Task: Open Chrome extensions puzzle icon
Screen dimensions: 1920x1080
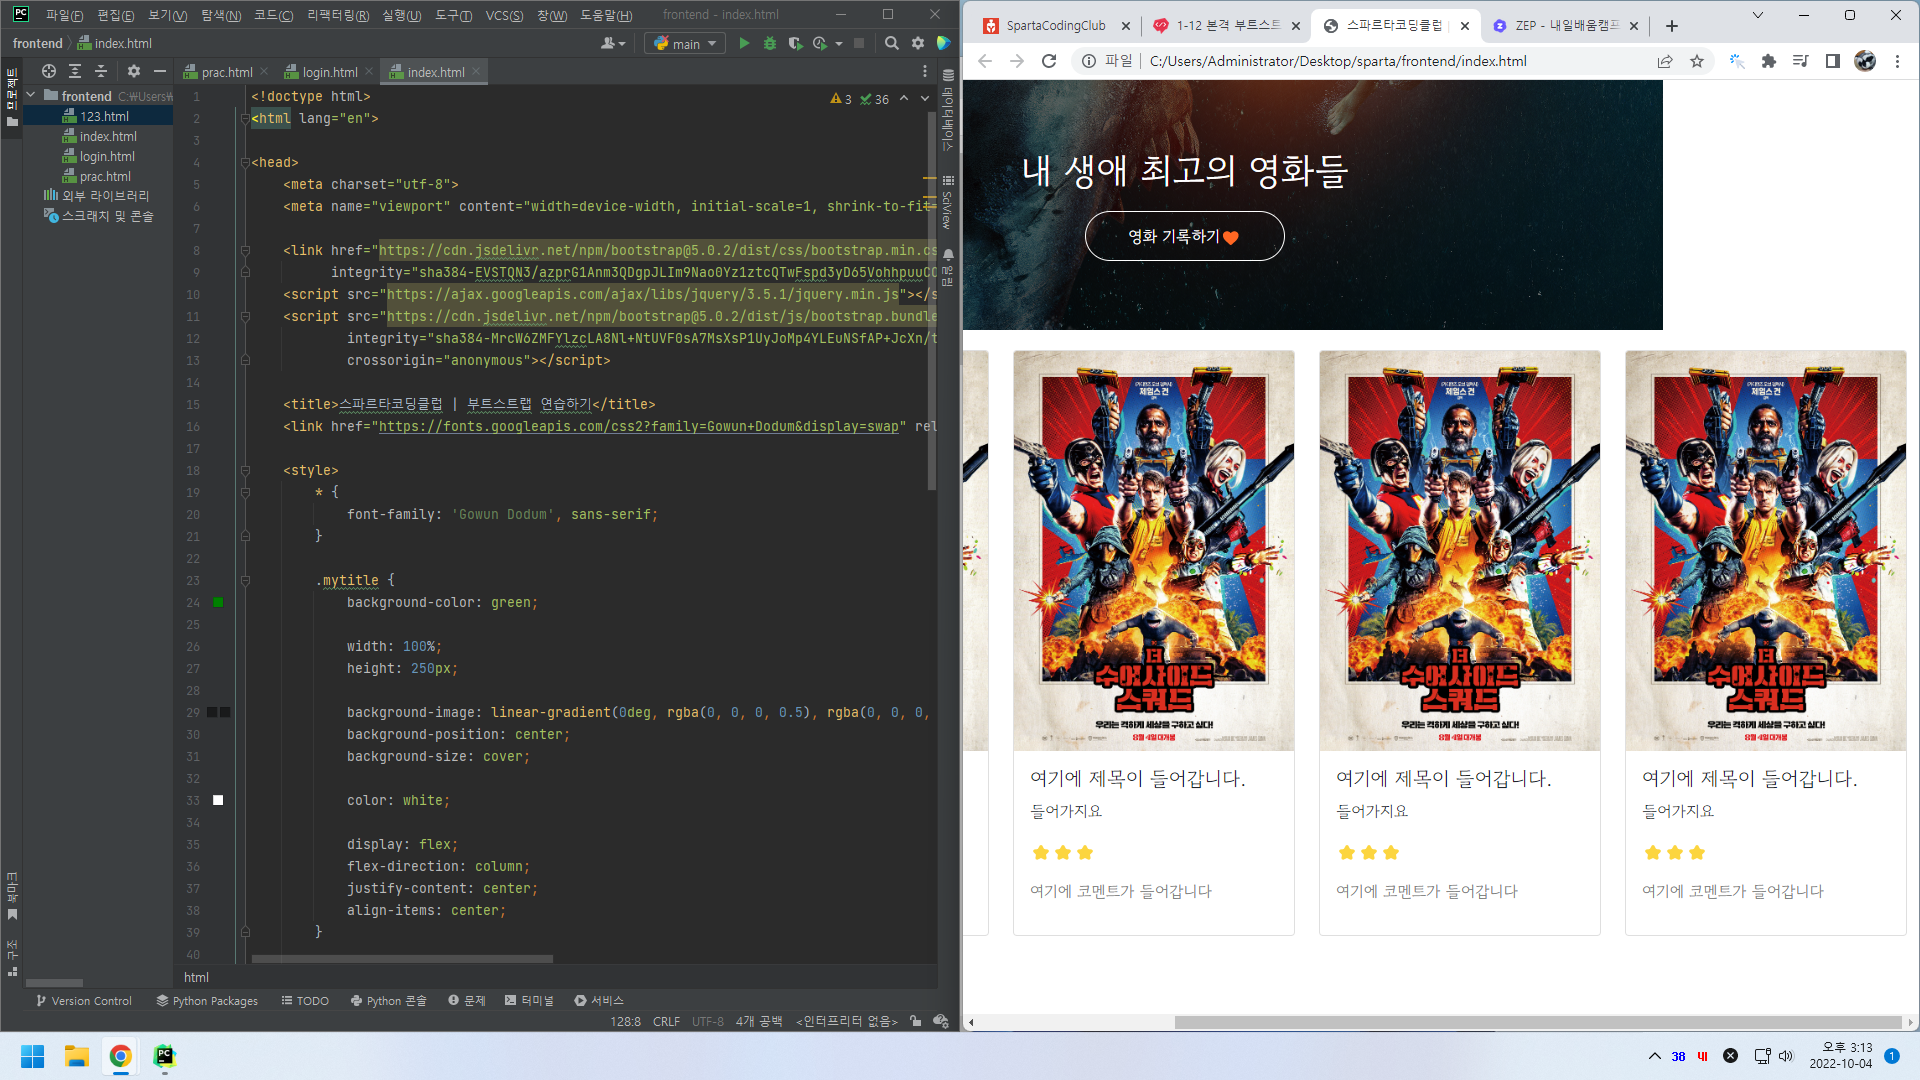Action: click(x=1769, y=61)
